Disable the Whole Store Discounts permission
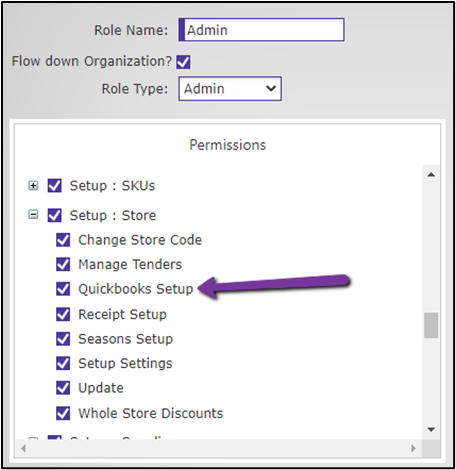The image size is (456, 470). (63, 413)
